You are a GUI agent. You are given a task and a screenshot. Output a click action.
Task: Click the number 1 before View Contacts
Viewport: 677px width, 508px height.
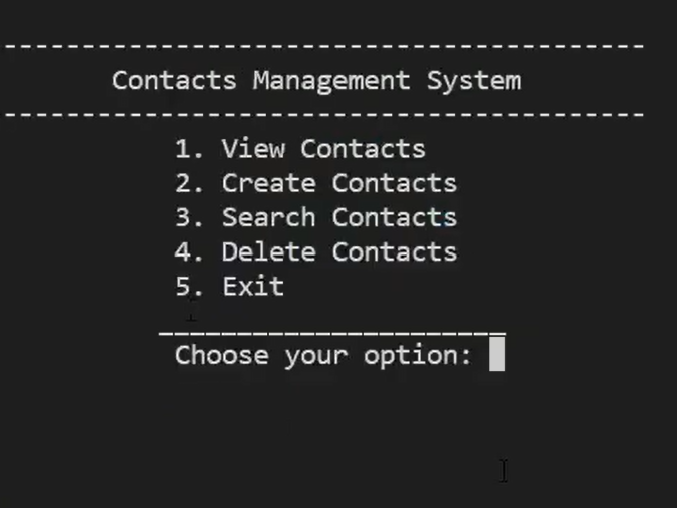coord(183,149)
